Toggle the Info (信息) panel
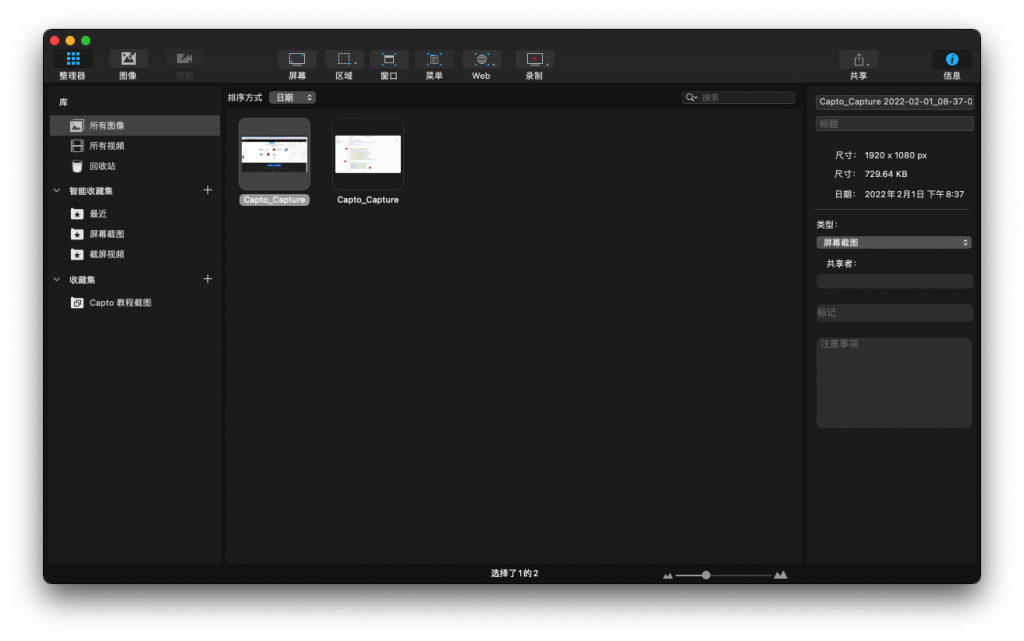Image resolution: width=1024 pixels, height=641 pixels. pyautogui.click(x=952, y=59)
